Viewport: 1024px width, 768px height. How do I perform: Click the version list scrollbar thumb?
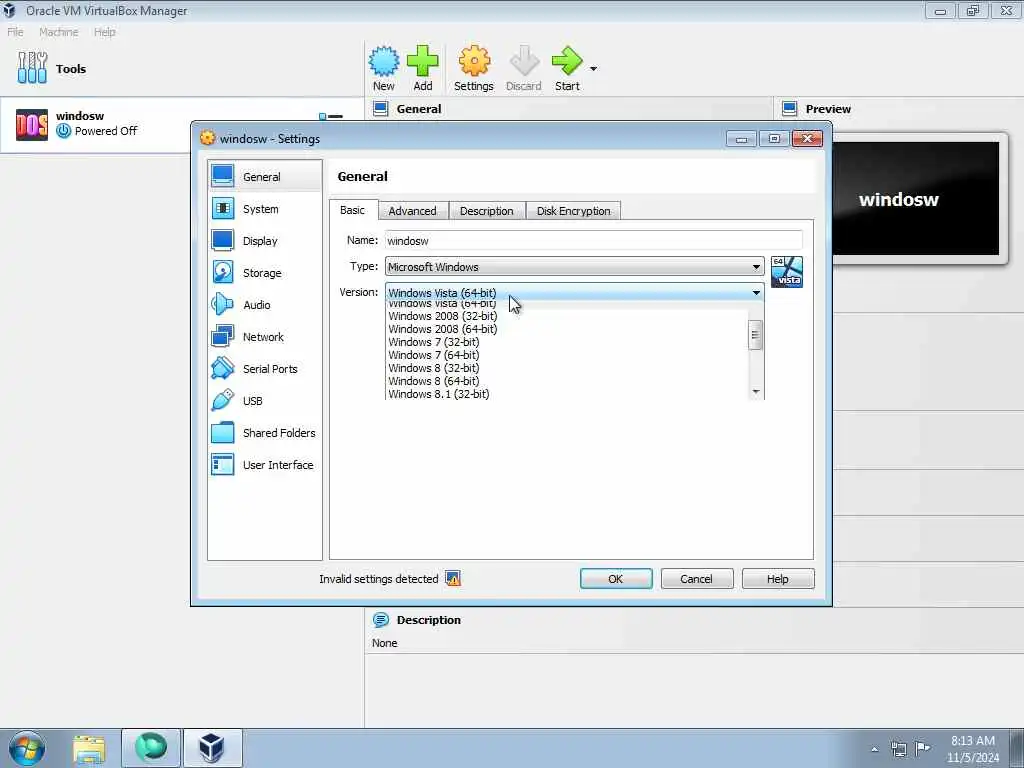pos(756,336)
